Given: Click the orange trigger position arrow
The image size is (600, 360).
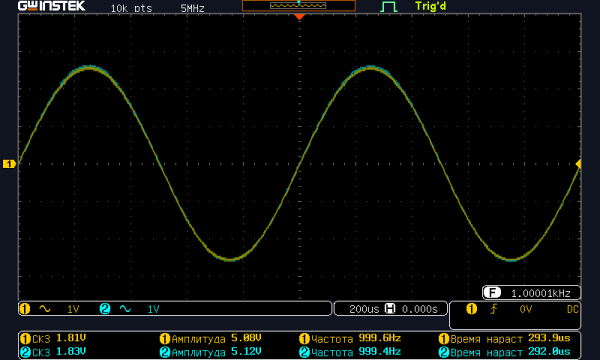Looking at the screenshot, I should (x=299, y=17).
